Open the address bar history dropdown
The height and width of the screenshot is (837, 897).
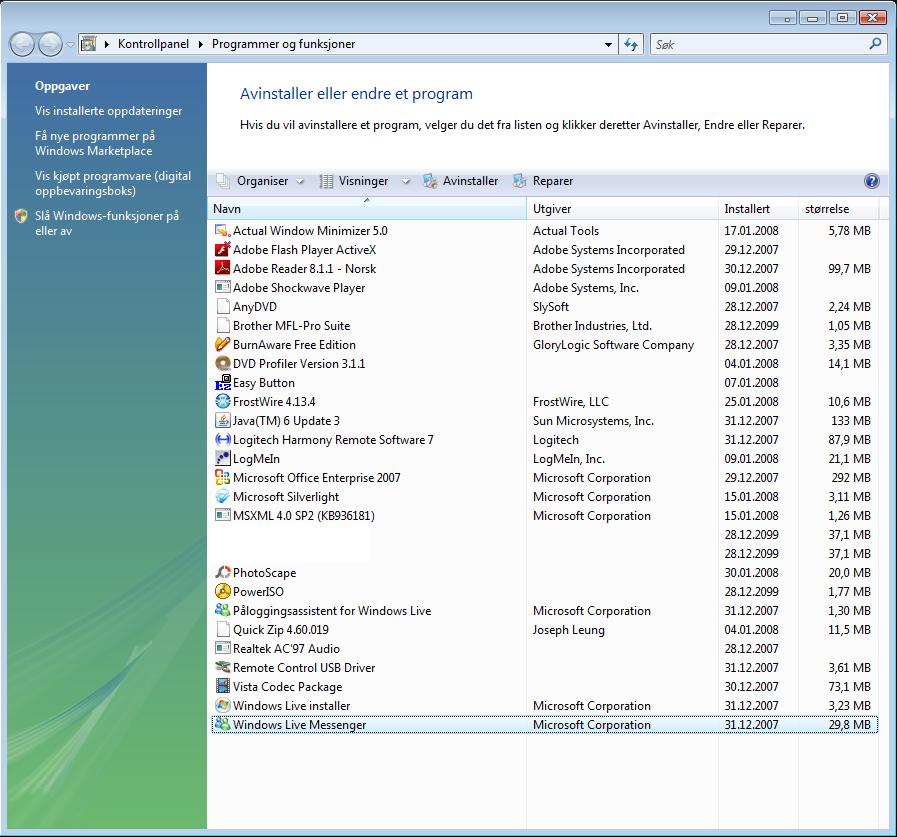coord(608,44)
